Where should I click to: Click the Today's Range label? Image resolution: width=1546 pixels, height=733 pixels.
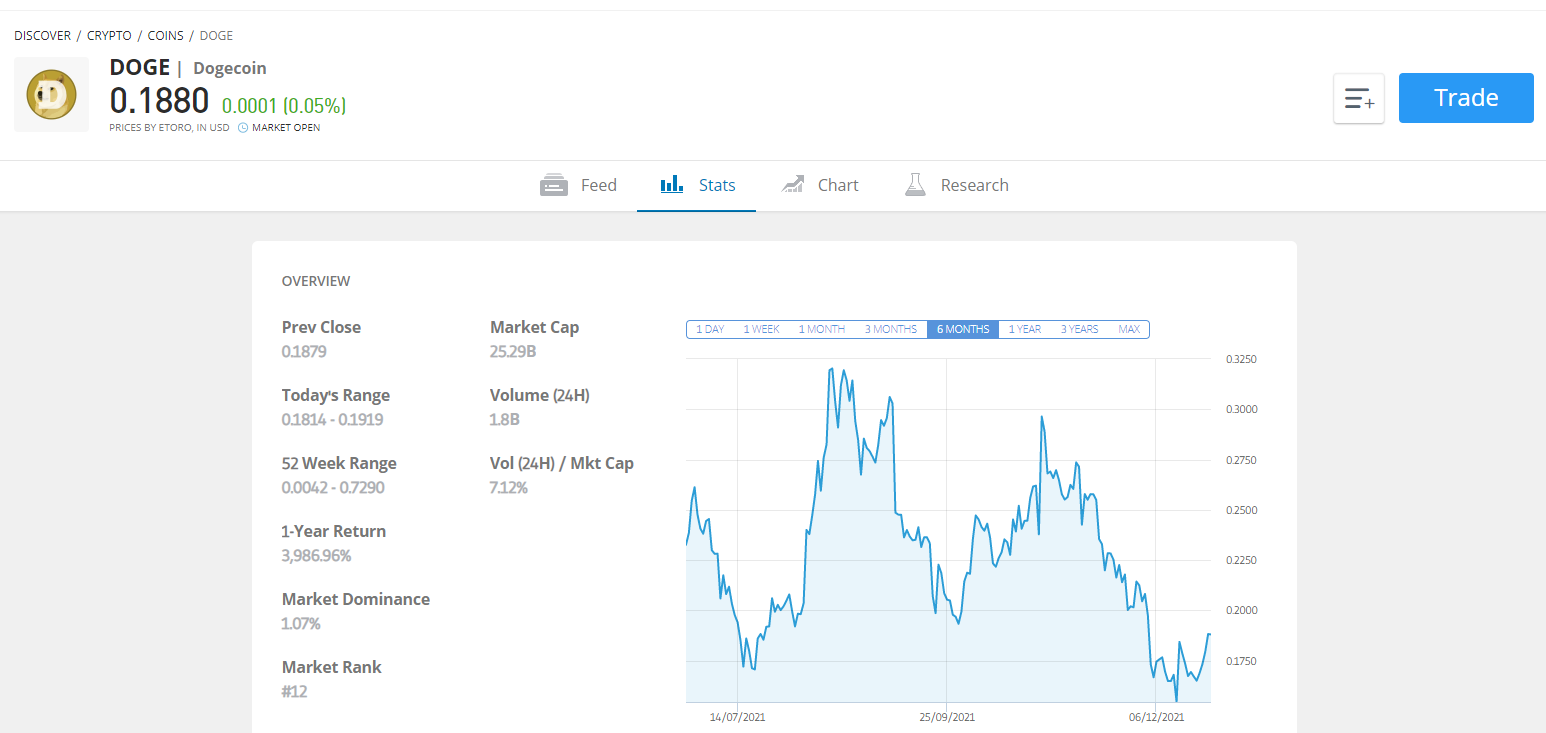click(x=336, y=395)
